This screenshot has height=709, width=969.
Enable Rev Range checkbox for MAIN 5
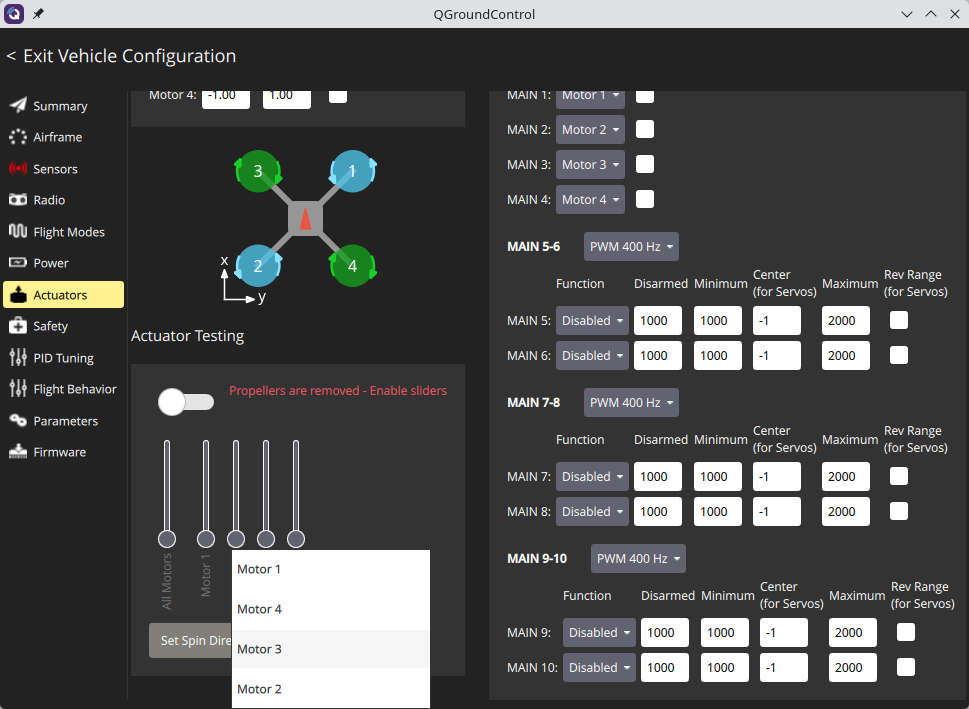(899, 320)
